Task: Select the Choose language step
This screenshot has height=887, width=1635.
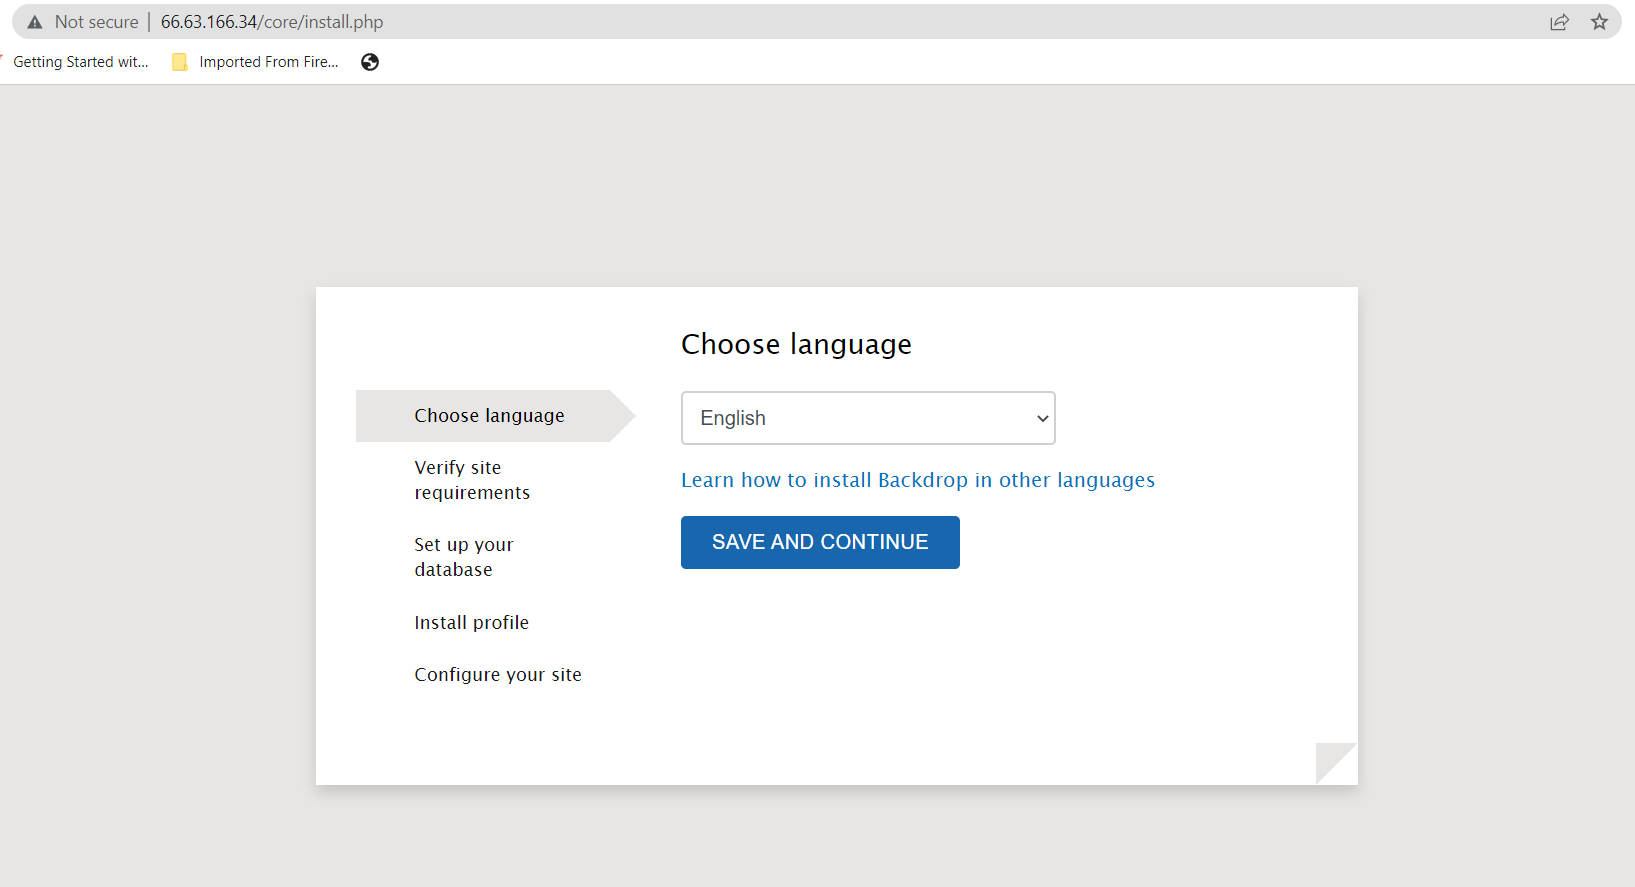Action: point(489,416)
